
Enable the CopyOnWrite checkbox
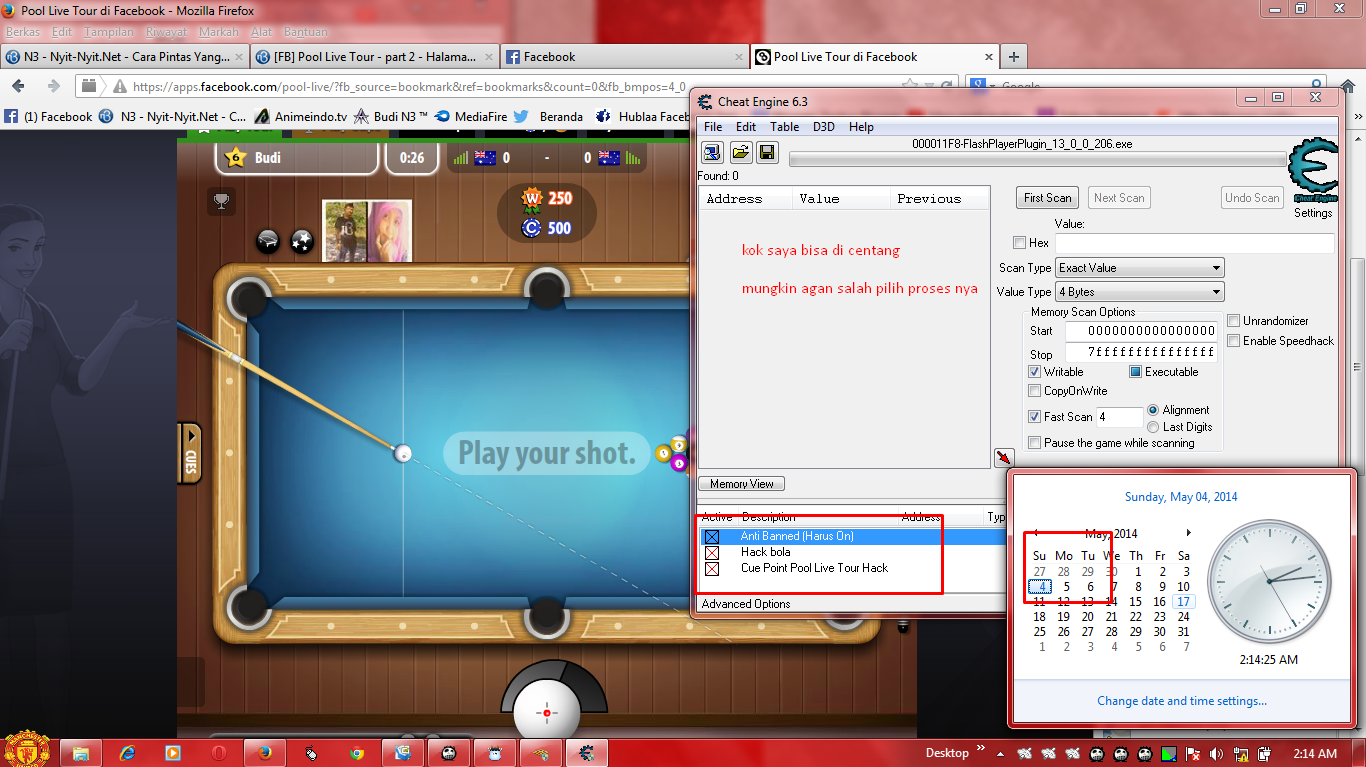pyautogui.click(x=1035, y=391)
